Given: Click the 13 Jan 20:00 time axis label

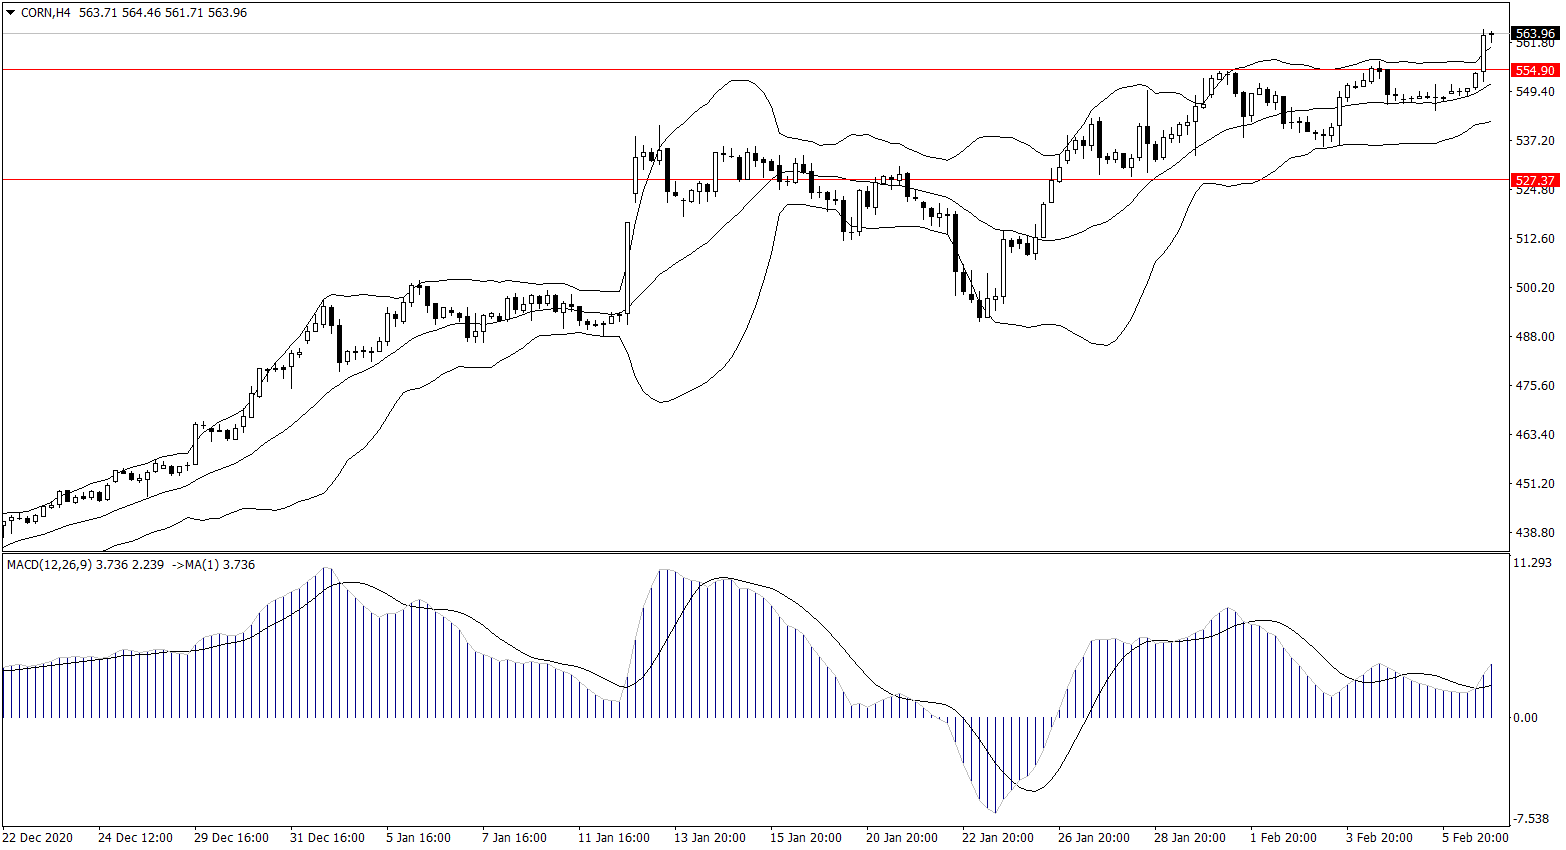Looking at the screenshot, I should (710, 838).
